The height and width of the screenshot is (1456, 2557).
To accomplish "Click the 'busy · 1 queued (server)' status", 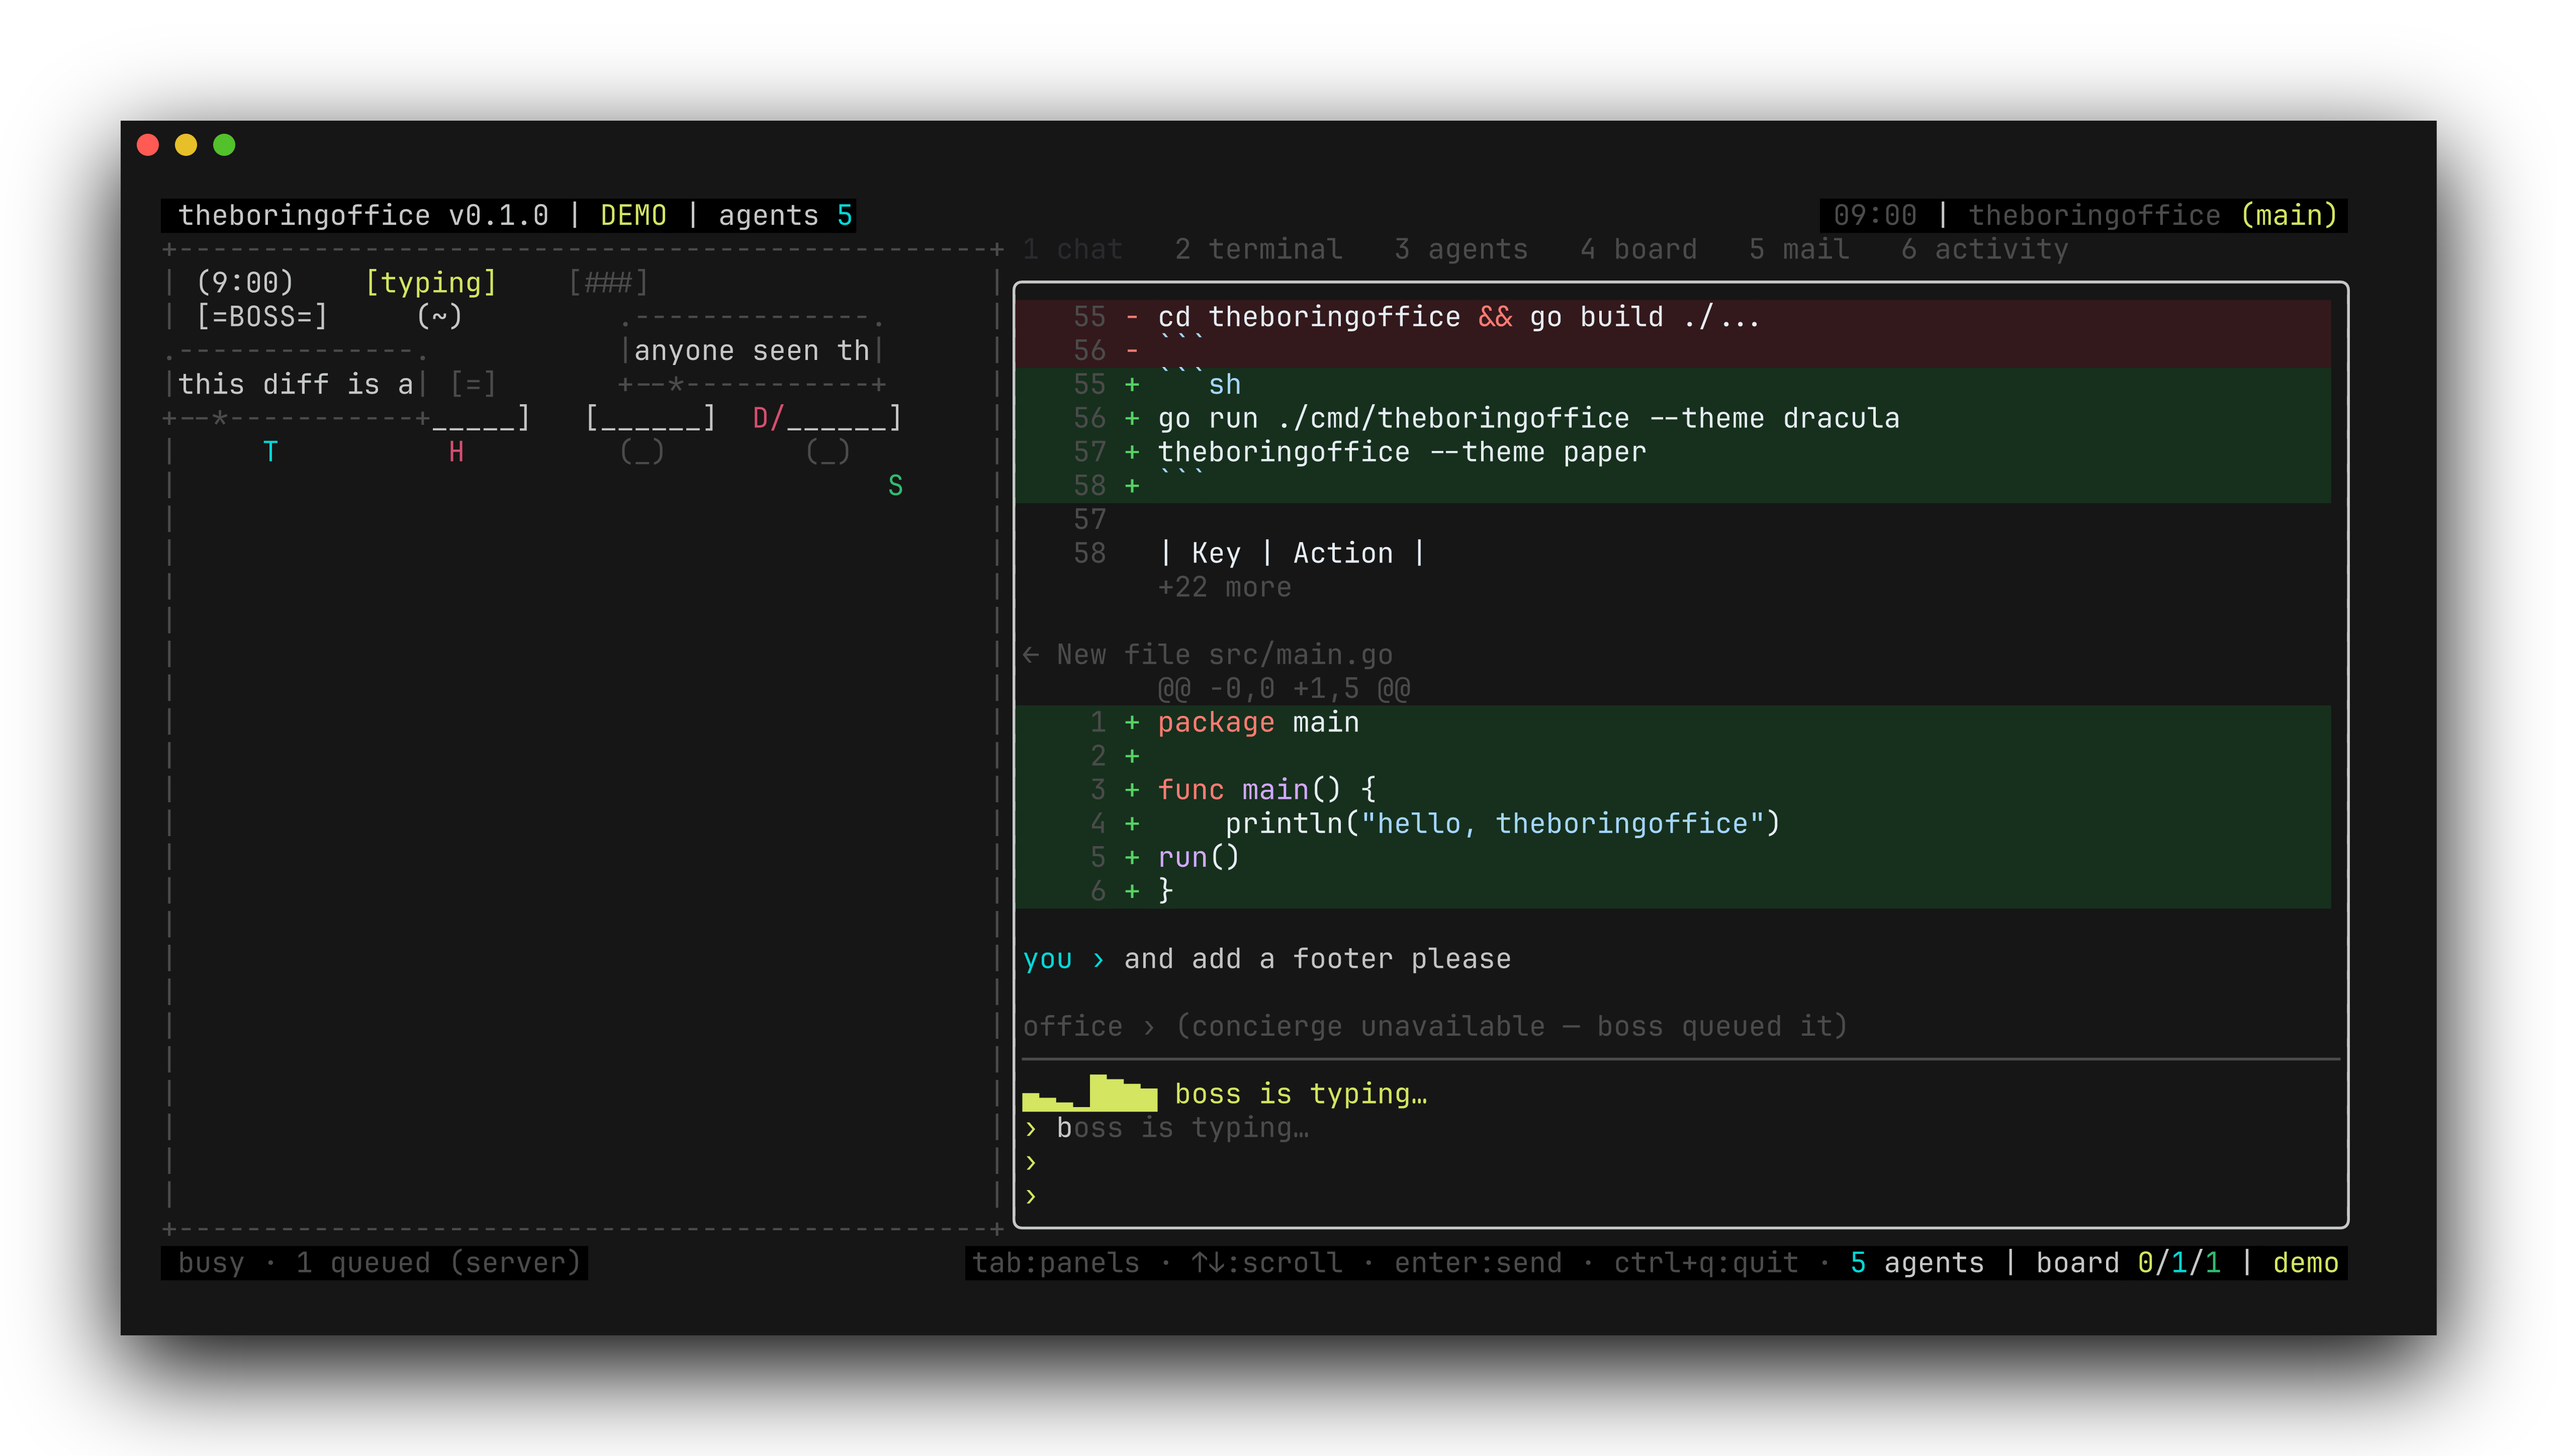I will click(x=379, y=1263).
